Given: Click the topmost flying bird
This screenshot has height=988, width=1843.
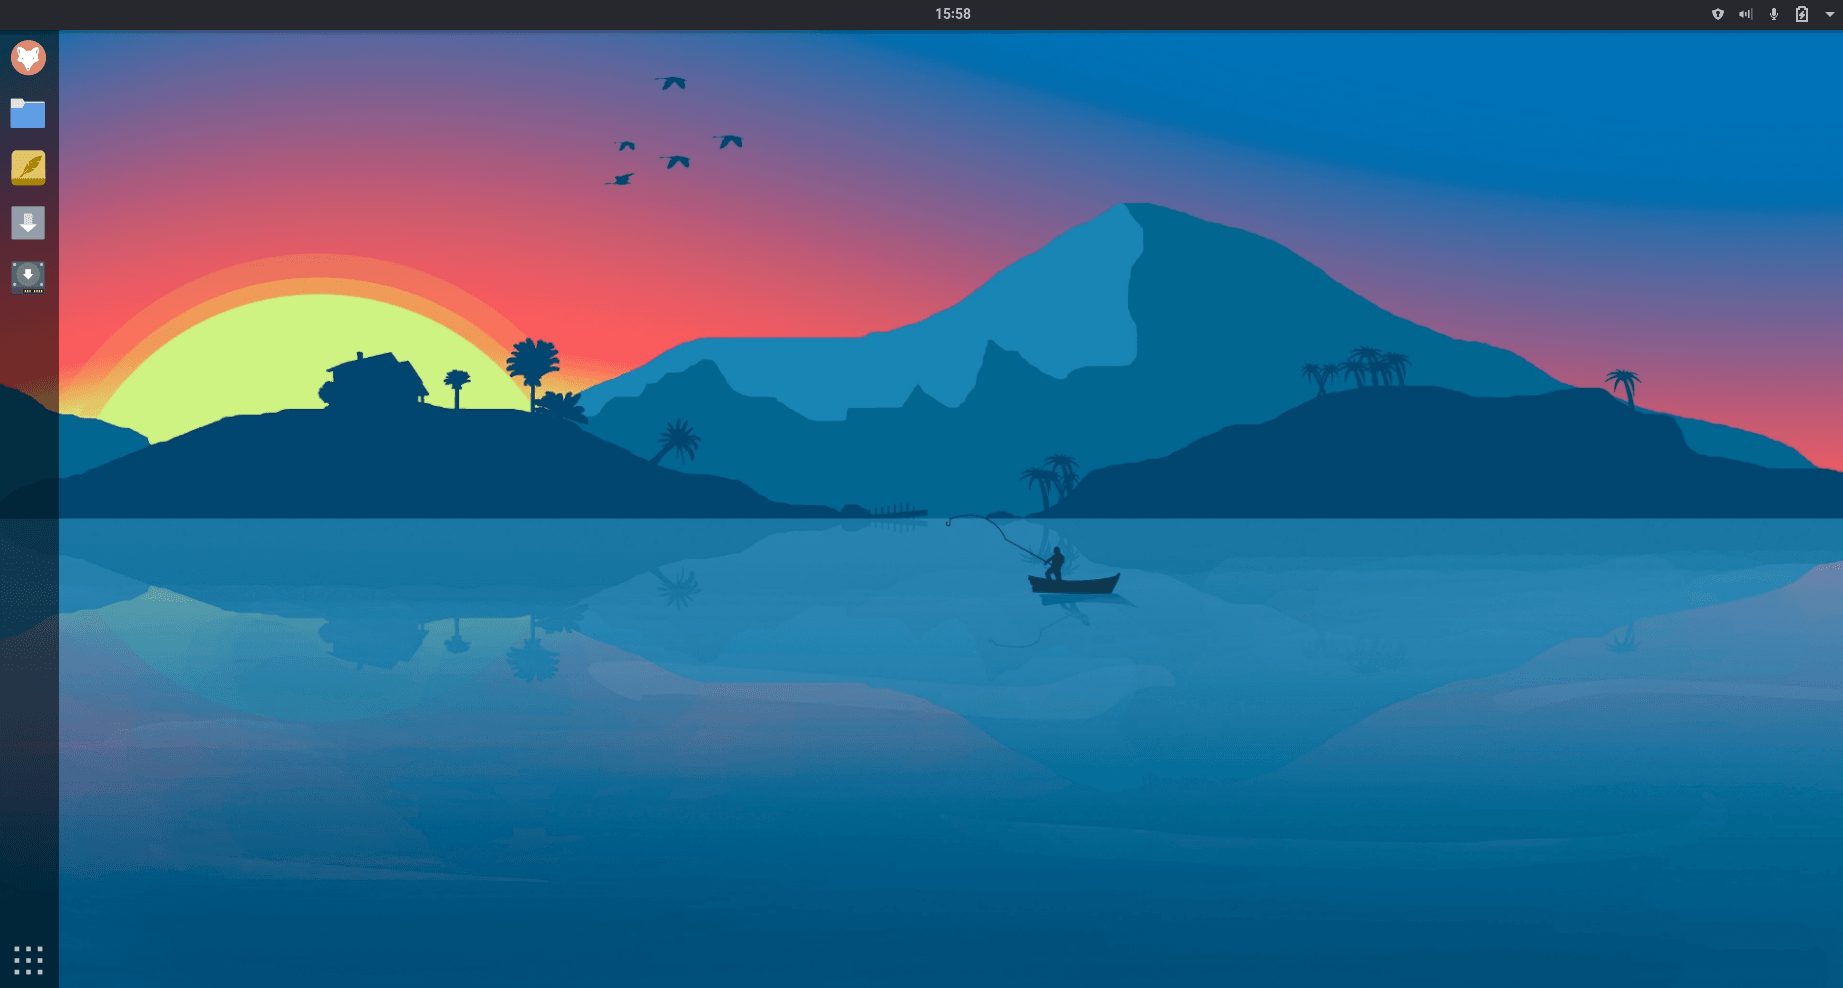Looking at the screenshot, I should pos(672,83).
